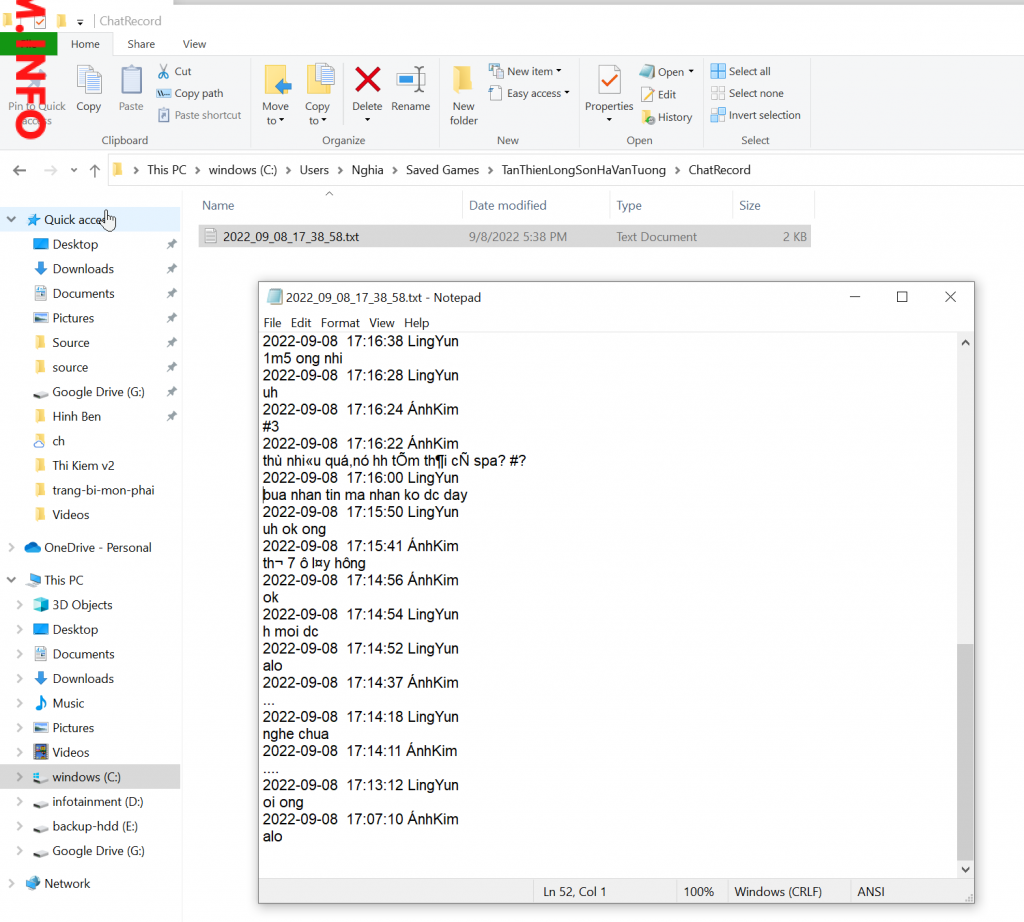
Task: Click the Notepad vertical scrollbar thumb
Action: 964,750
